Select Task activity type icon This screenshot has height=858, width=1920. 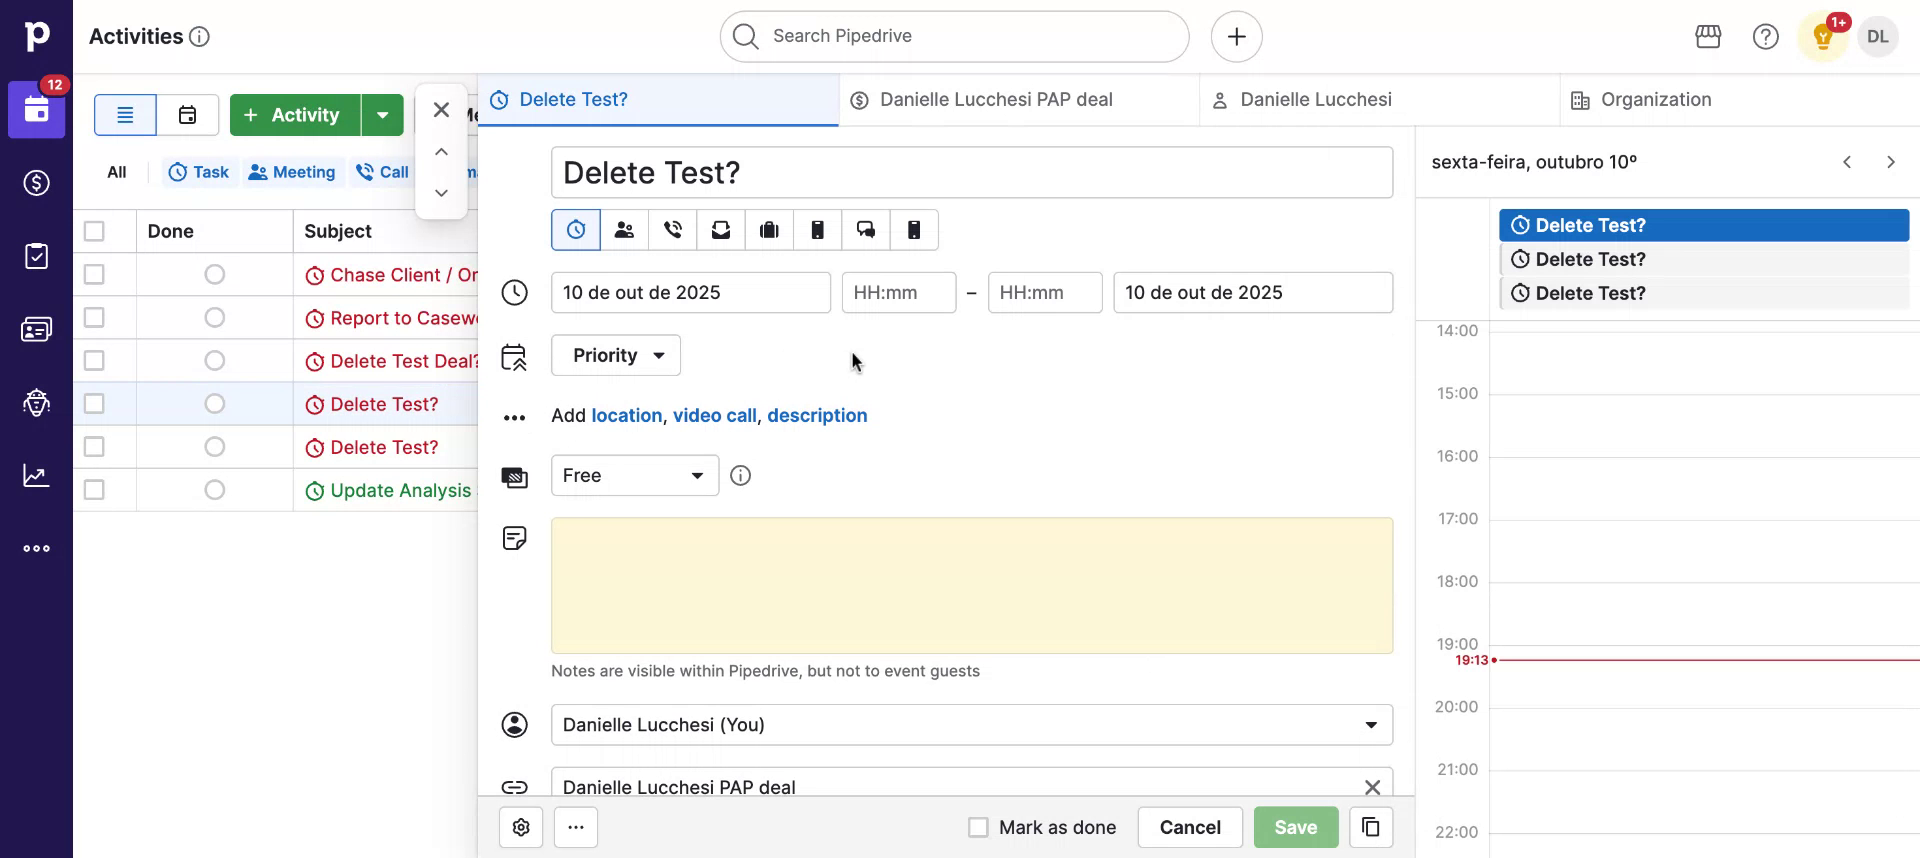pyautogui.click(x=576, y=230)
